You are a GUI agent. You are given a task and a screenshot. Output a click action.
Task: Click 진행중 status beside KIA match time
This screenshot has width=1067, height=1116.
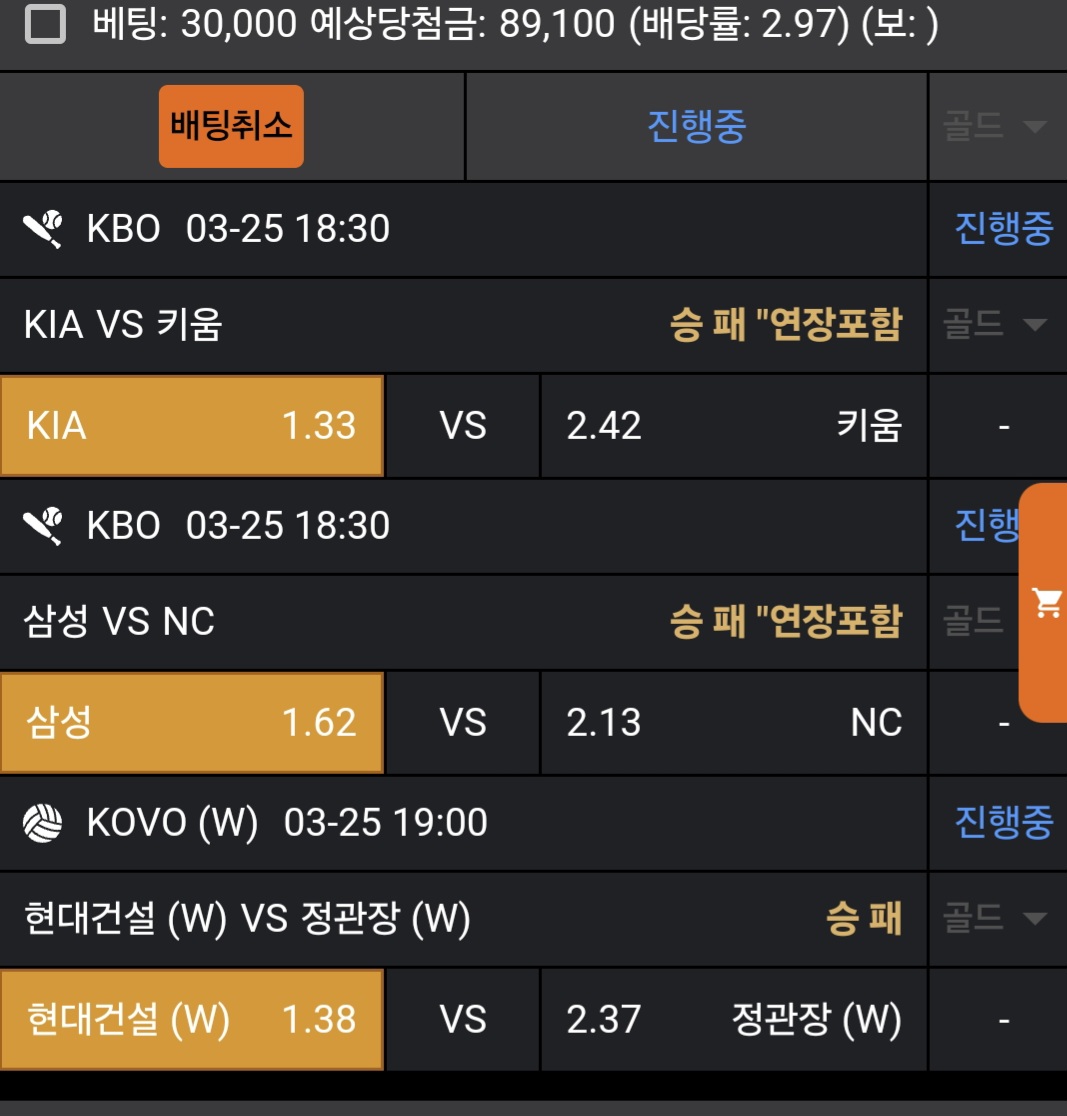click(x=1003, y=229)
